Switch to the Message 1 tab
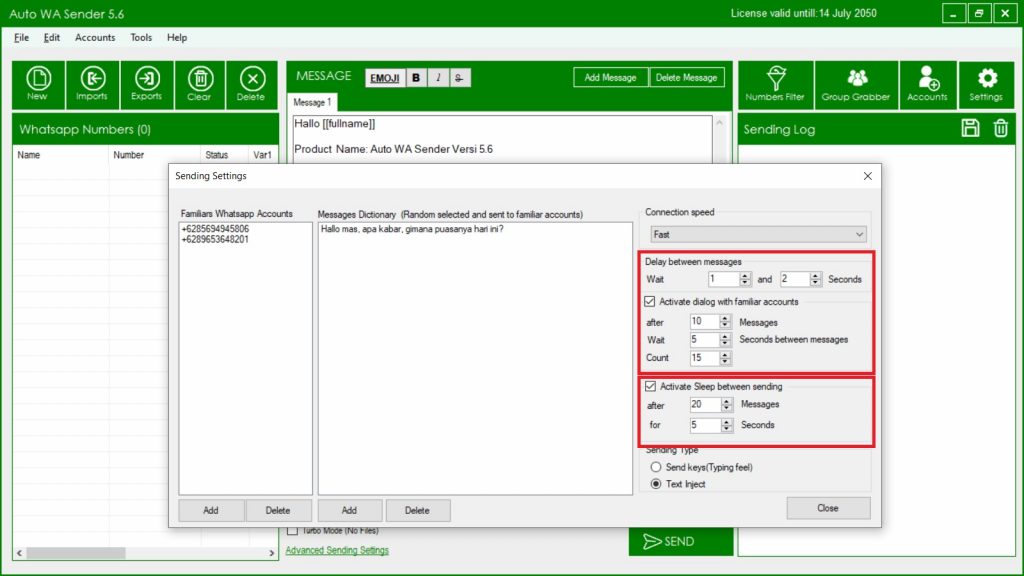Viewport: 1024px width, 576px height. point(313,102)
